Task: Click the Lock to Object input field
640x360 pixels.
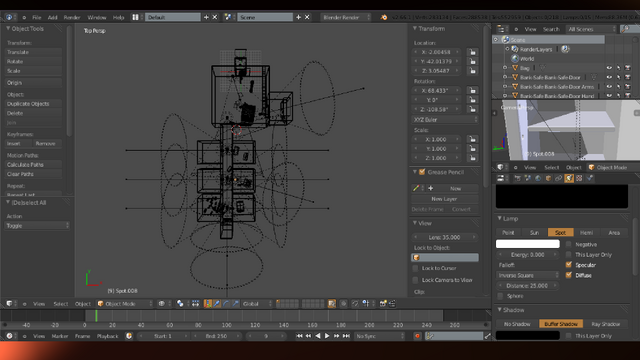Action: tap(444, 258)
